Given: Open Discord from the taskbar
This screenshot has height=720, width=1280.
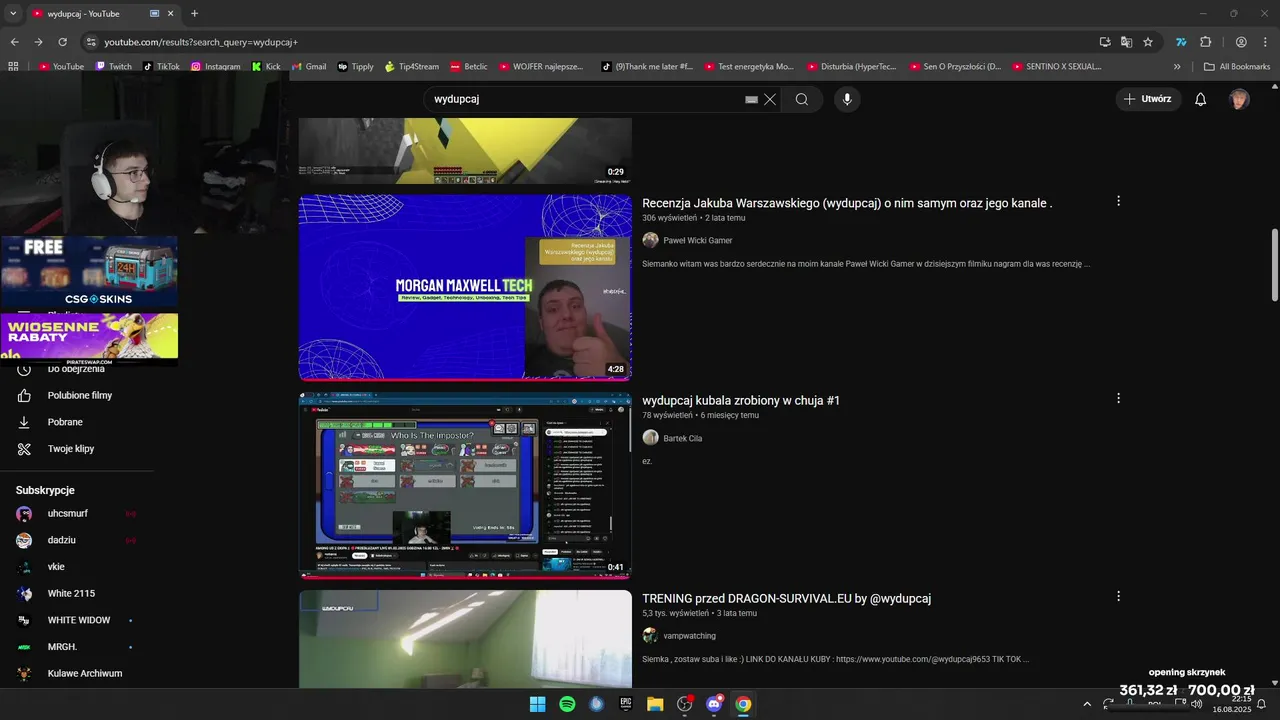Looking at the screenshot, I should (x=714, y=704).
